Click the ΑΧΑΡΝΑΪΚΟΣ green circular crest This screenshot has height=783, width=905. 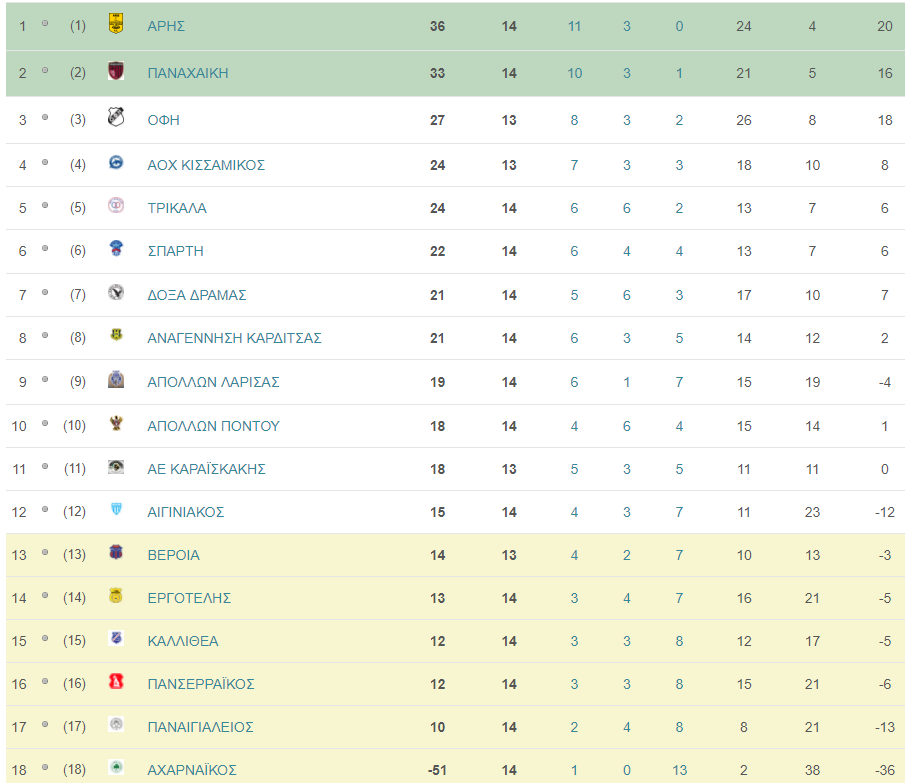pyautogui.click(x=116, y=767)
